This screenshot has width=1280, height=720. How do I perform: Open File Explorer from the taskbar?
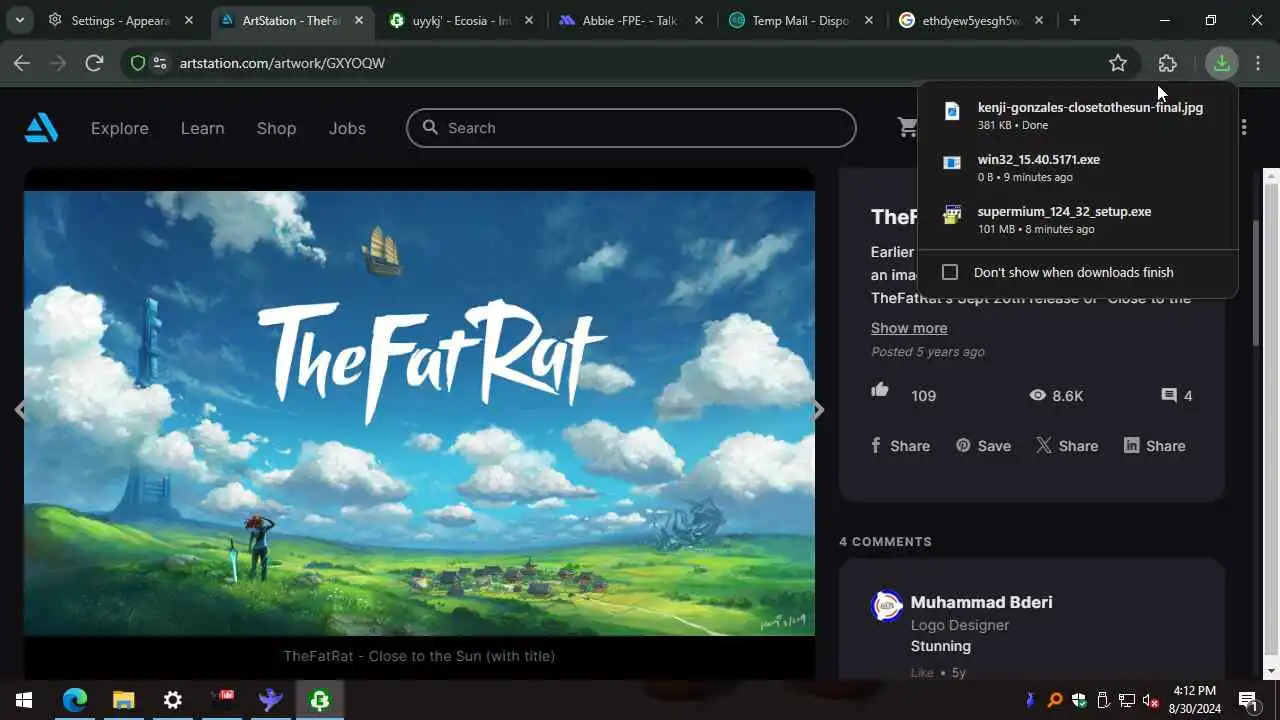[x=123, y=700]
